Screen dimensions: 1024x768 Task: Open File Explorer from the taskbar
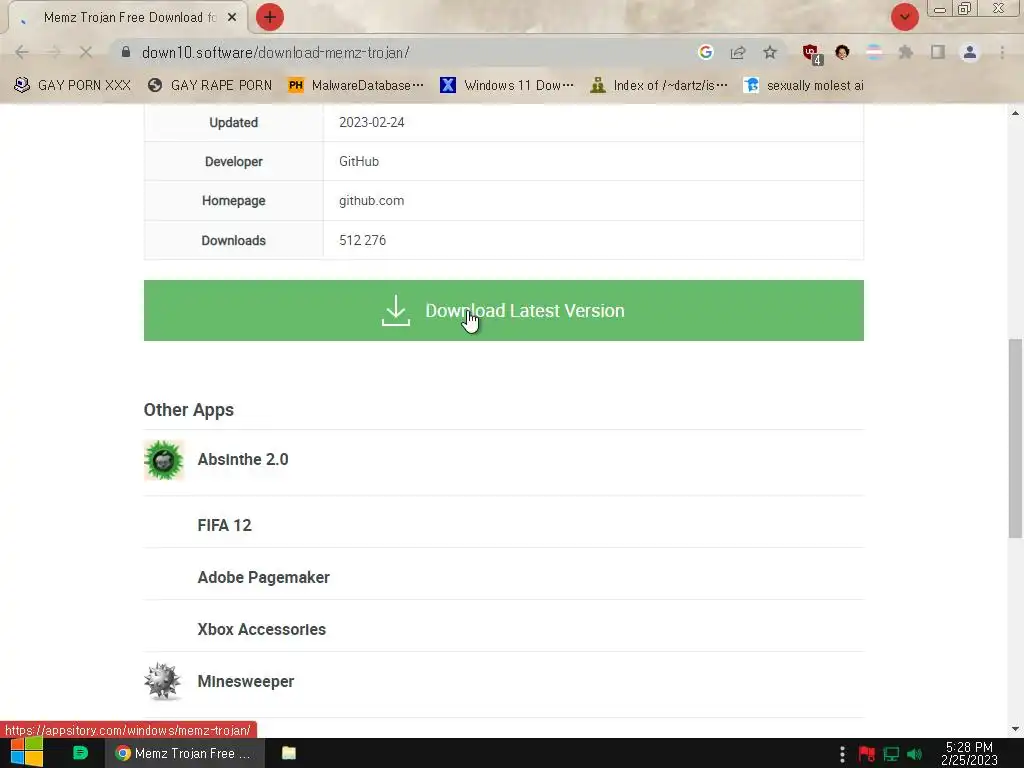[289, 753]
